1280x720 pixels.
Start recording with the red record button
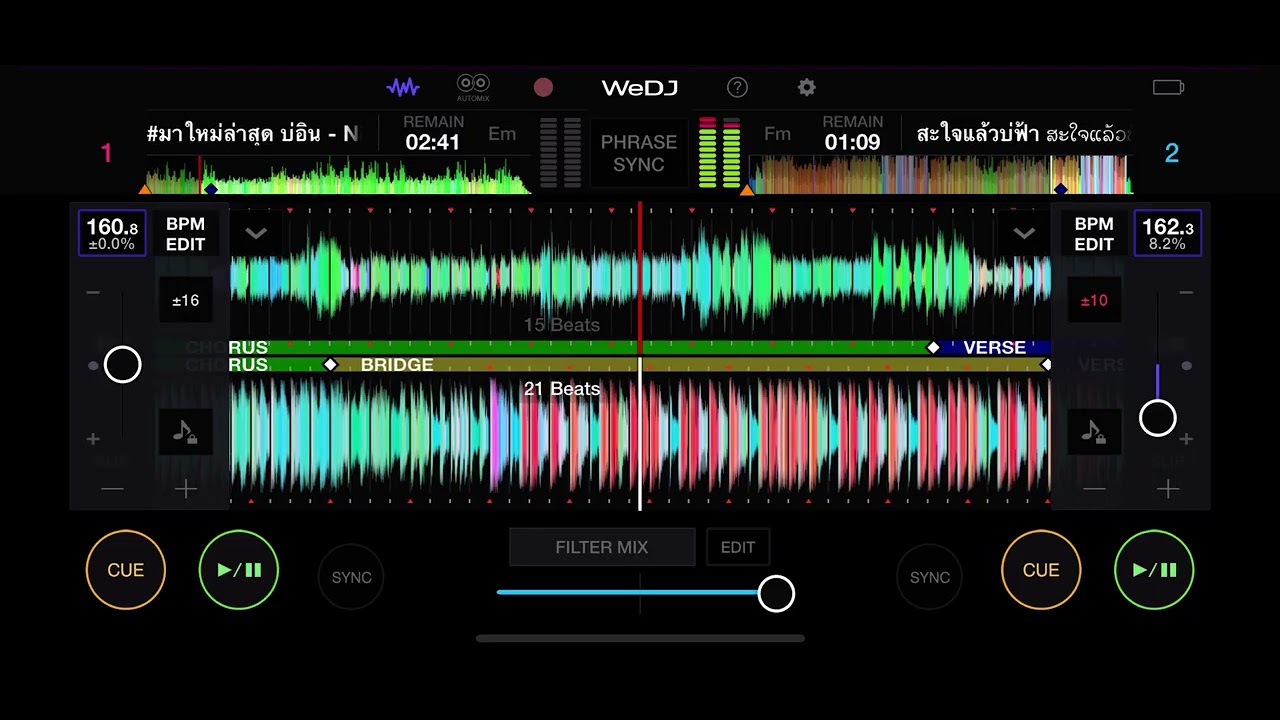click(x=543, y=88)
